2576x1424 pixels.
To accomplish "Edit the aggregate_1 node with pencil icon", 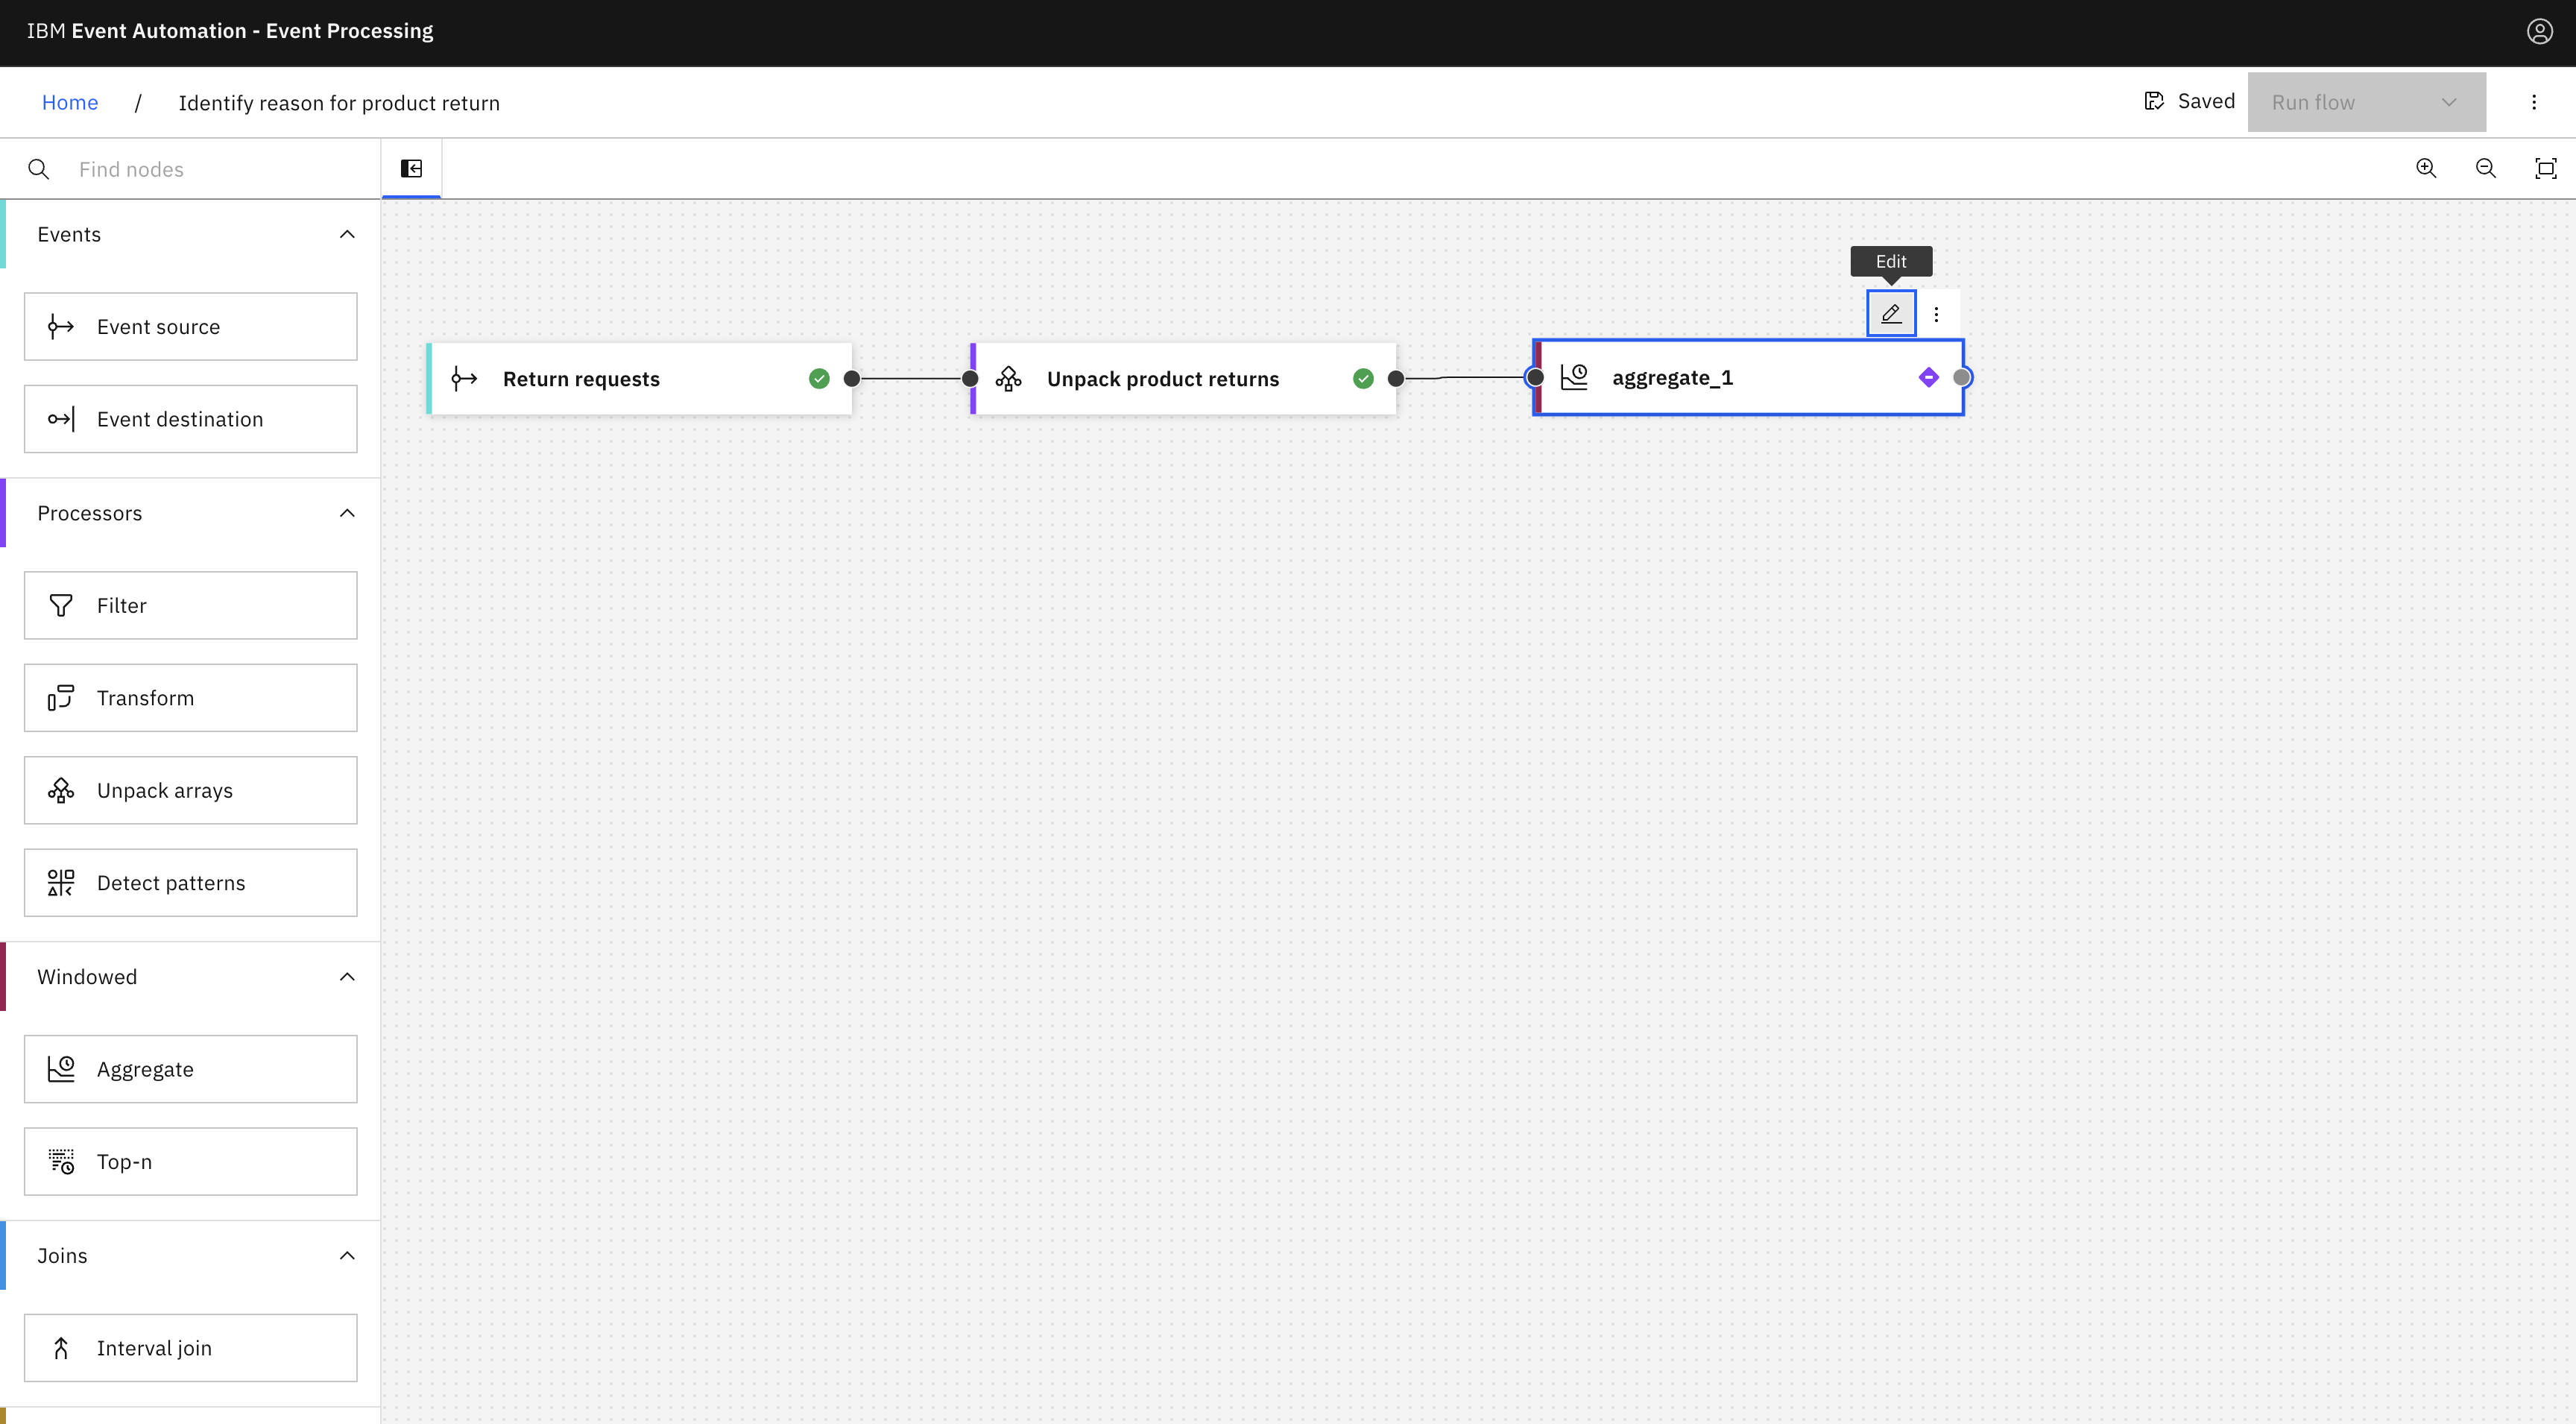I will click(x=1891, y=314).
